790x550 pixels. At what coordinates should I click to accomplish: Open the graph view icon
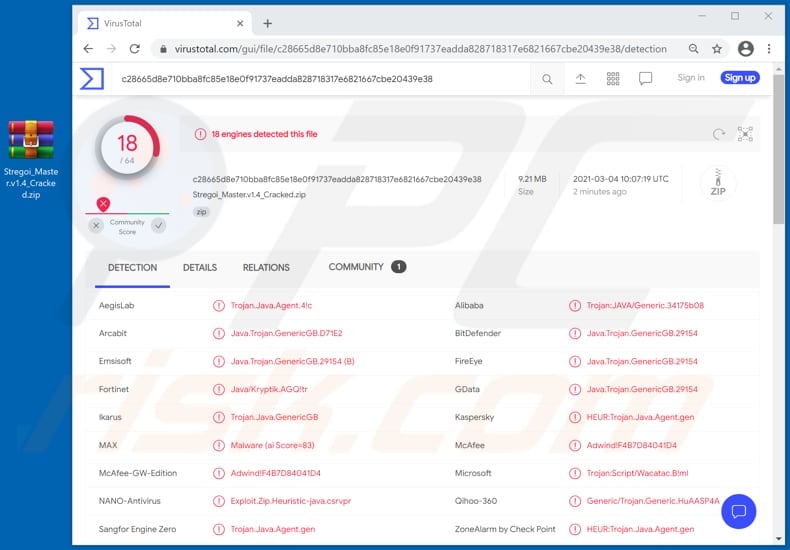click(x=745, y=134)
